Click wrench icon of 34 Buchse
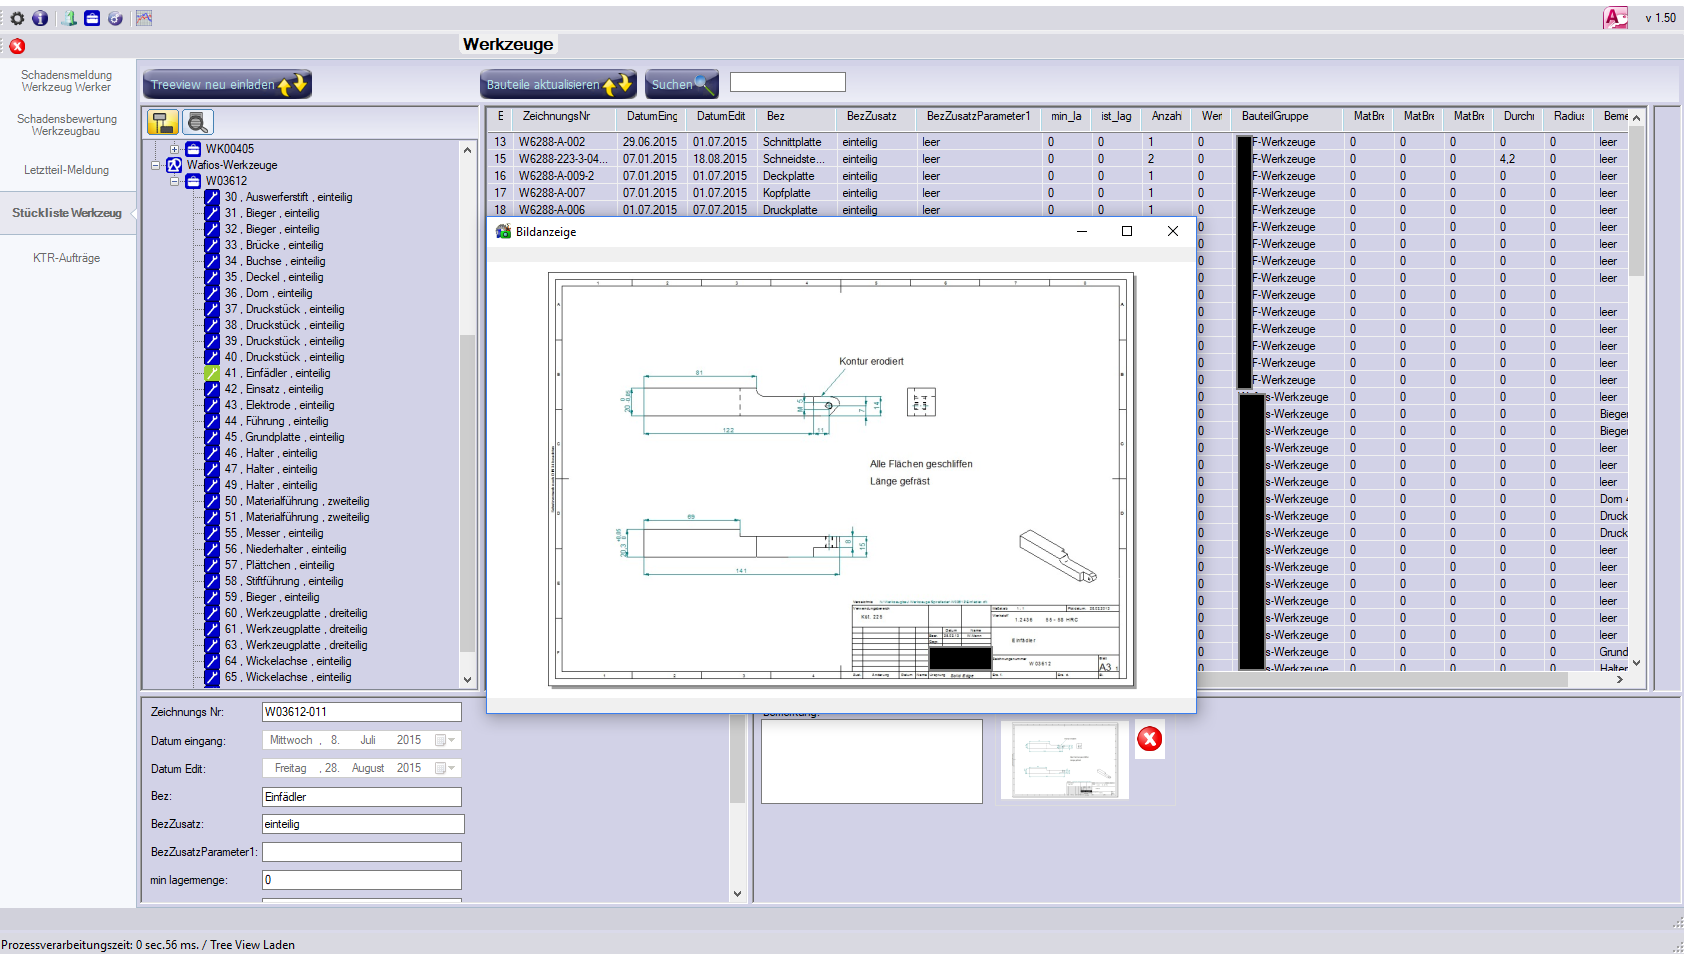 coord(212,261)
